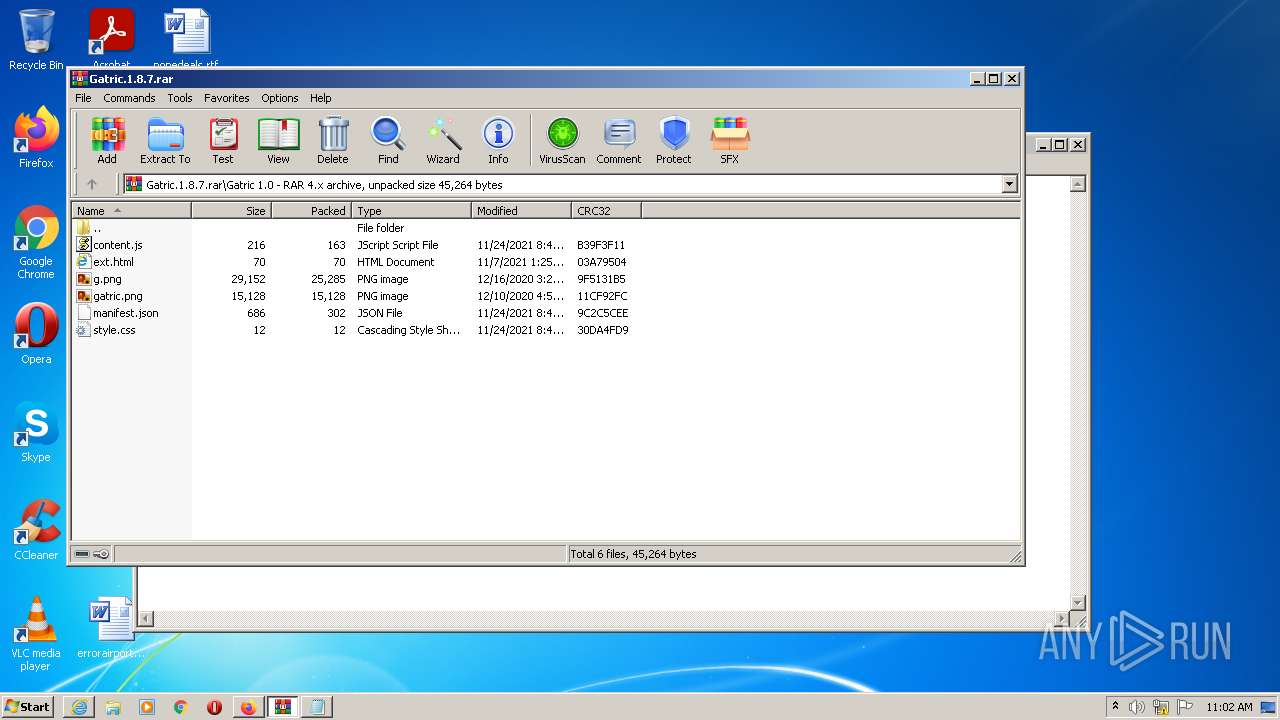Open the Favorites menu
The image size is (1280, 720).
tap(227, 98)
